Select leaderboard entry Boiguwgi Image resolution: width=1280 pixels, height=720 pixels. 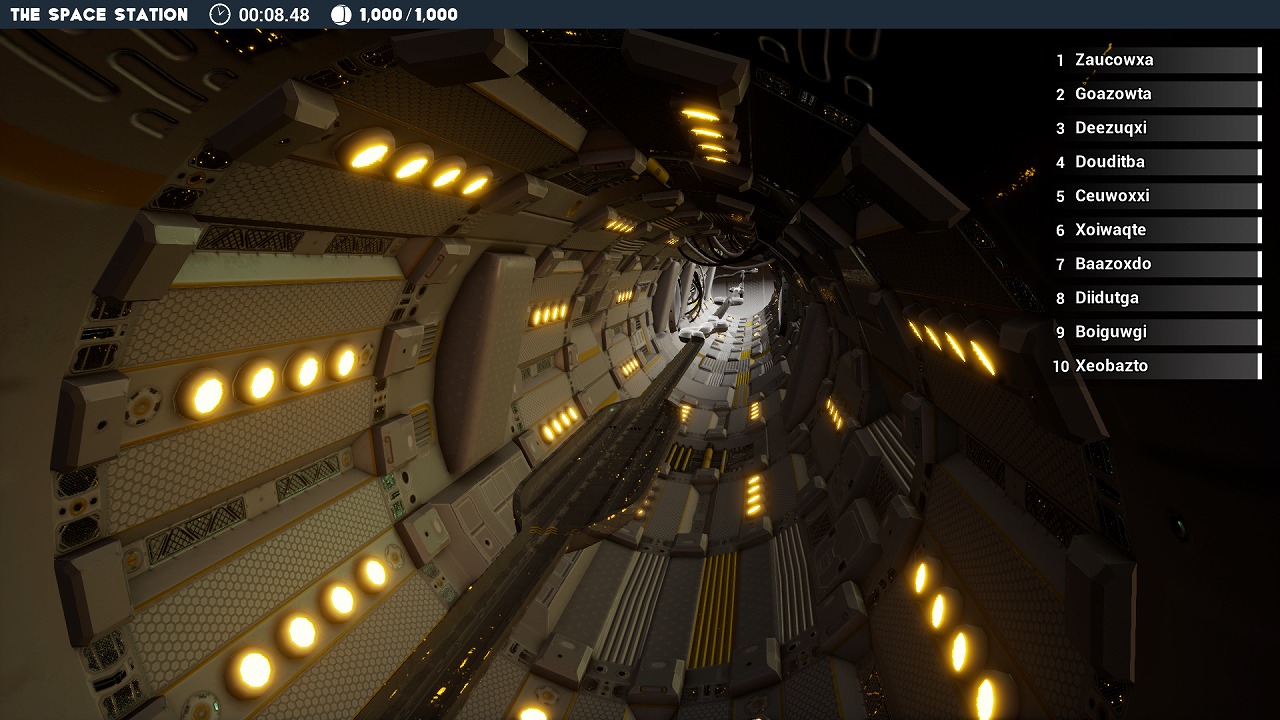point(1156,332)
